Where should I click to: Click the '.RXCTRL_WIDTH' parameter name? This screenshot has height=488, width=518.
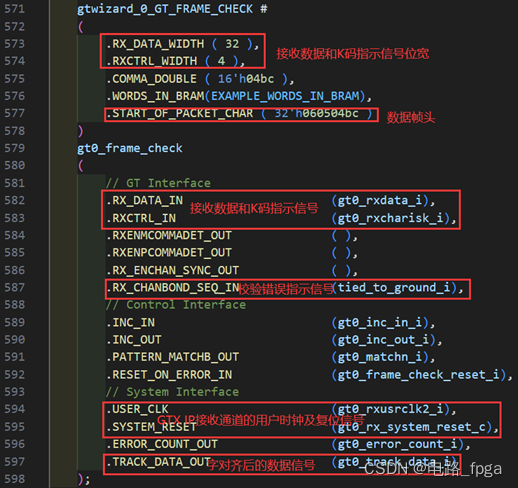click(x=152, y=61)
